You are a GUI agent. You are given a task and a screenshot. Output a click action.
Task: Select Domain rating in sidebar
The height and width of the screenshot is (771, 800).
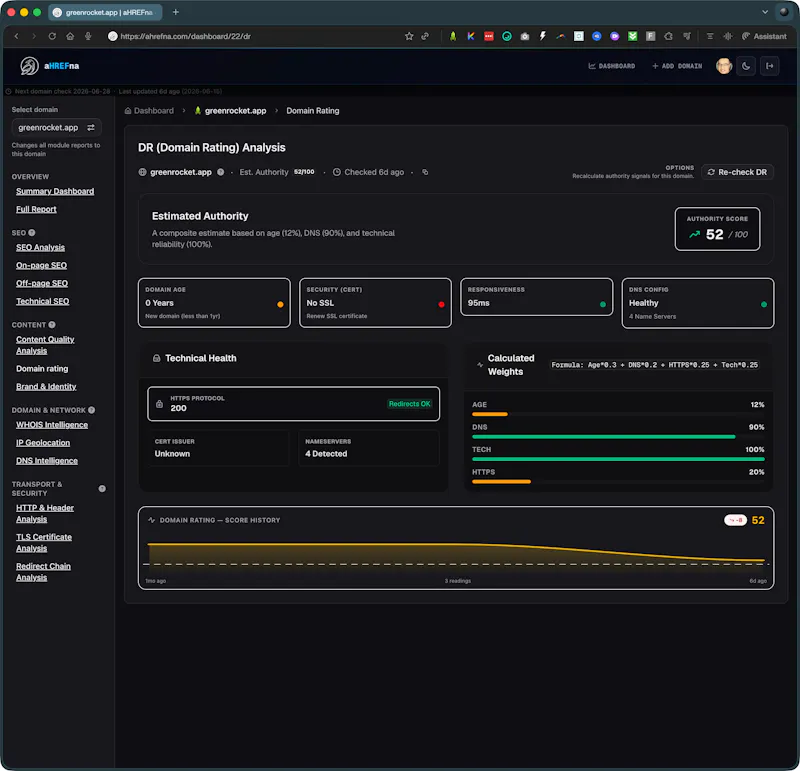click(42, 368)
